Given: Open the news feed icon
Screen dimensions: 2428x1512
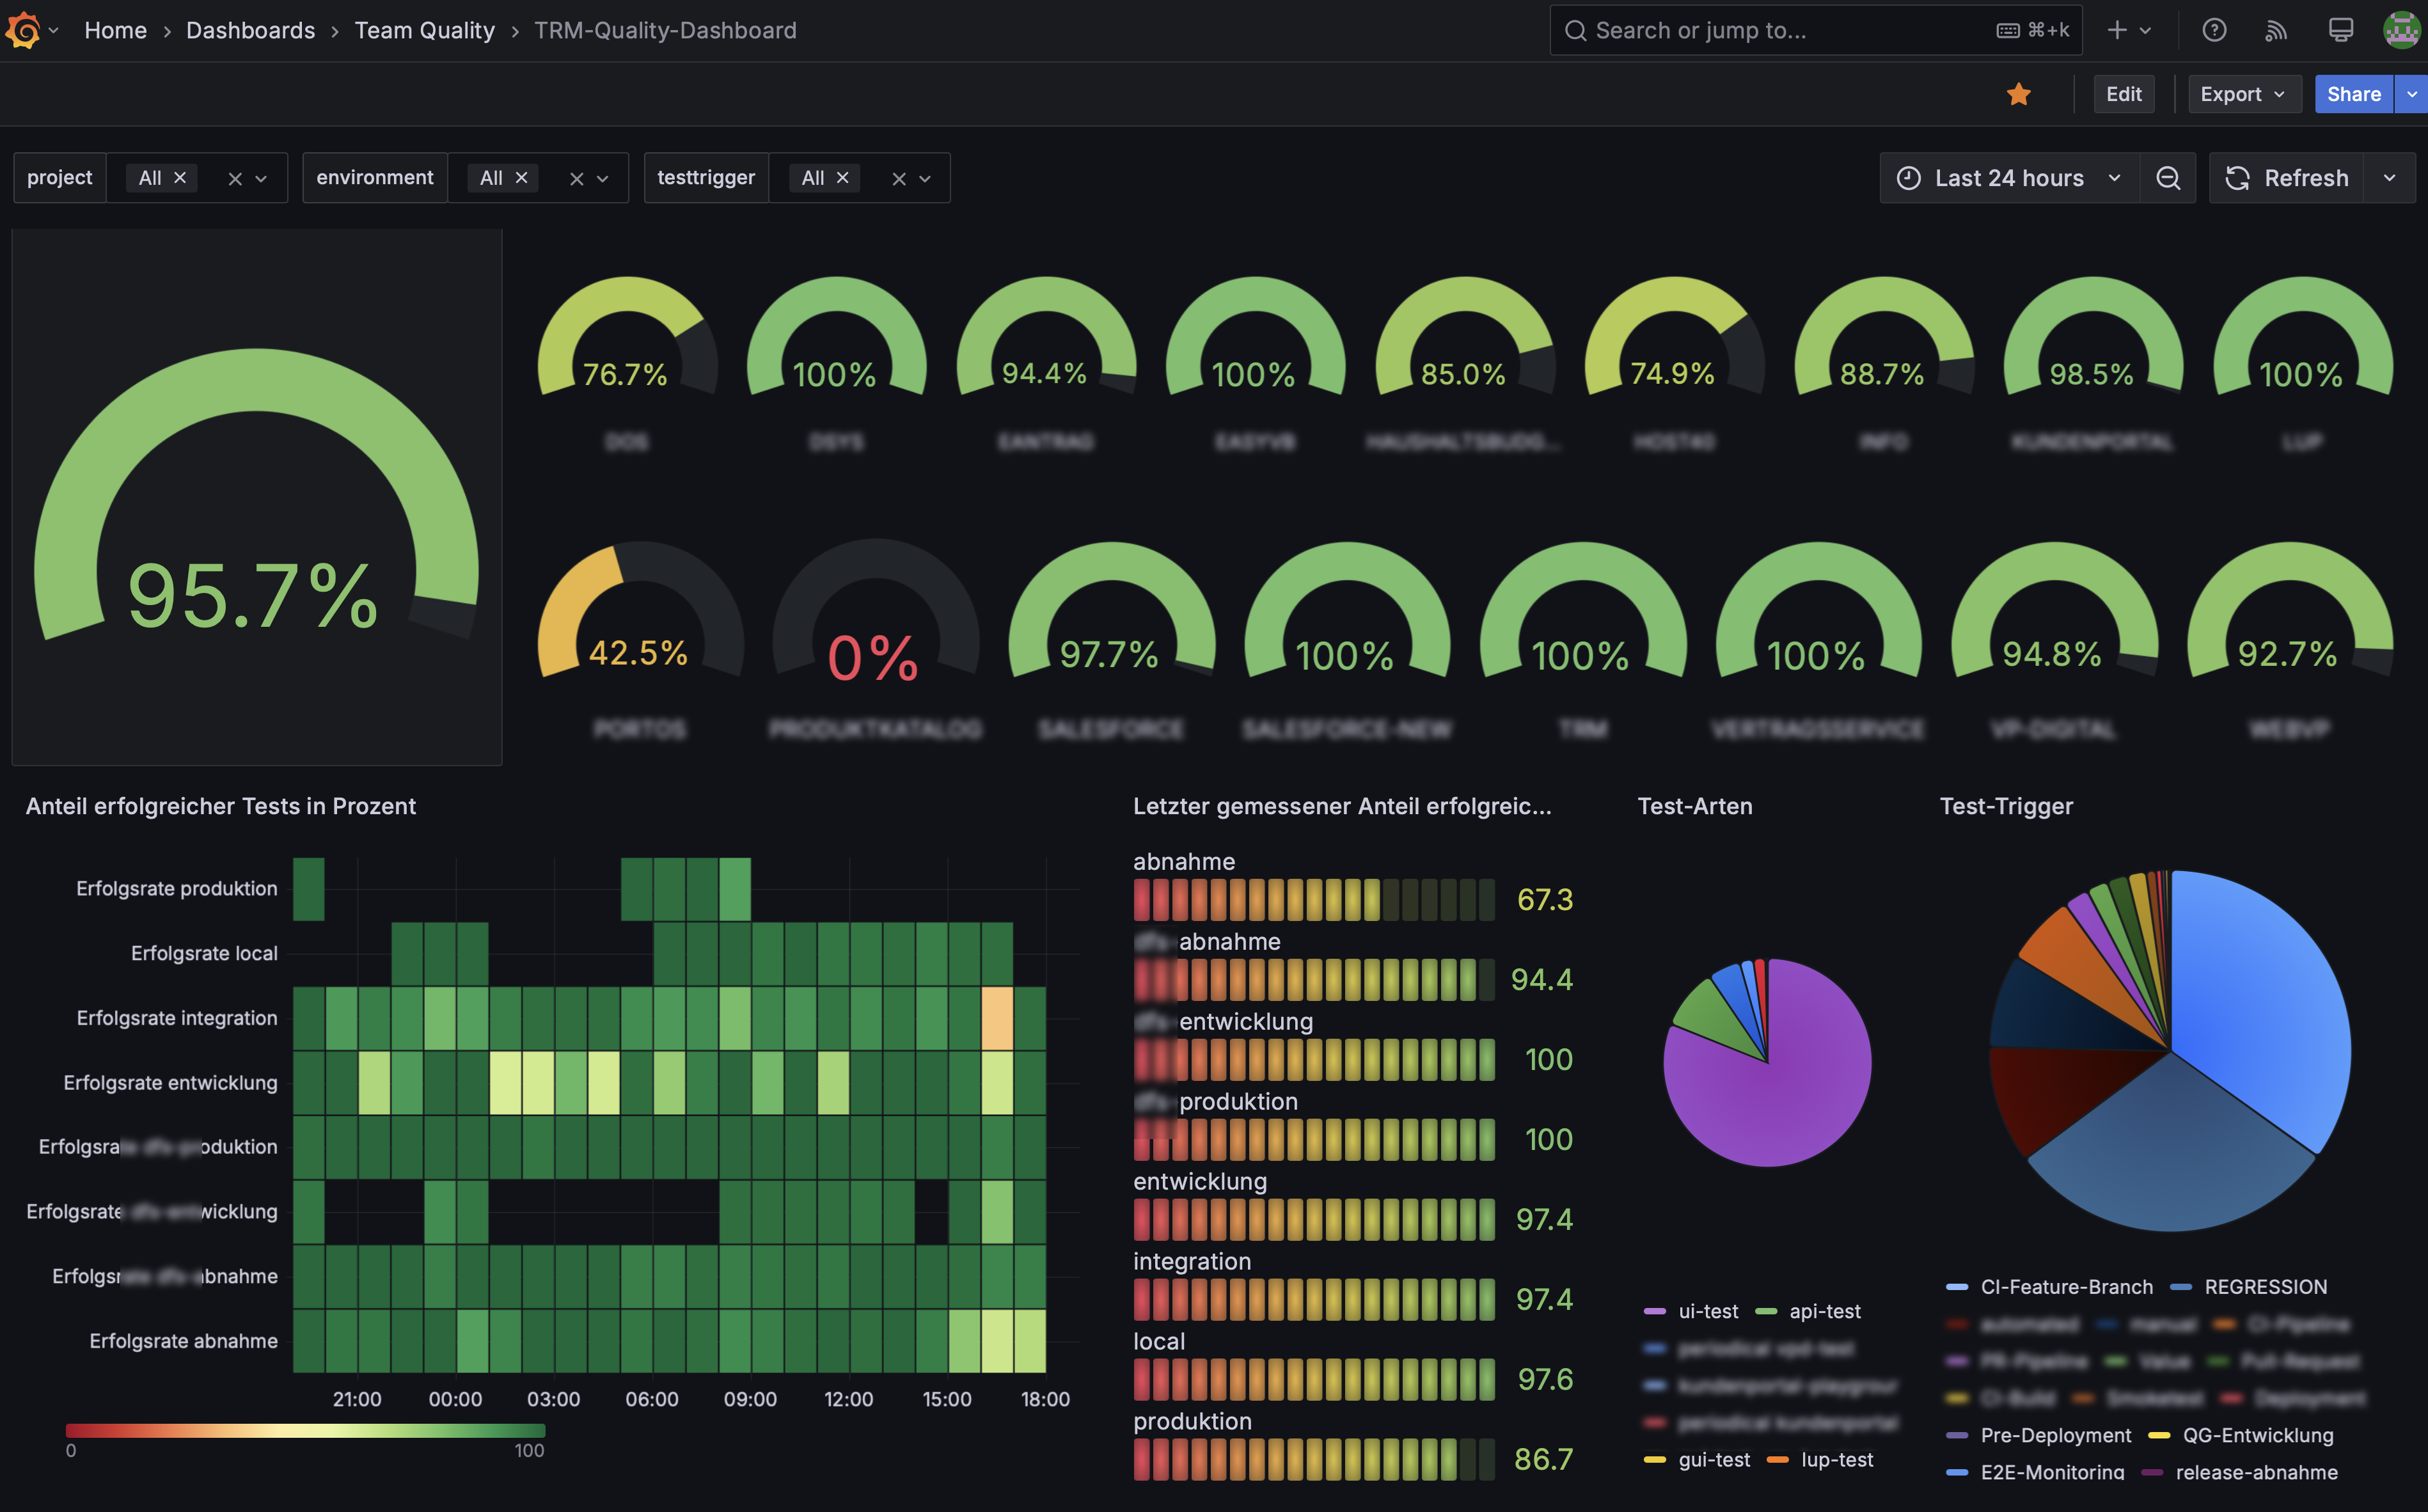Looking at the screenshot, I should tap(2276, 30).
